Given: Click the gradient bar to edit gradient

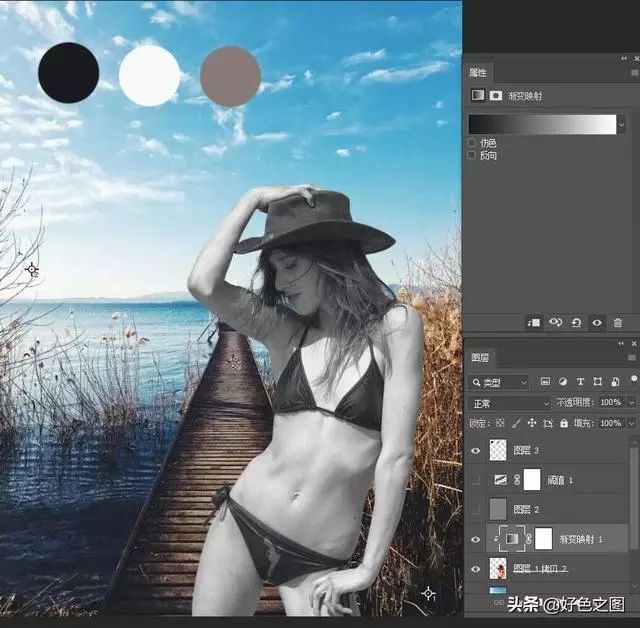Looking at the screenshot, I should click(542, 124).
